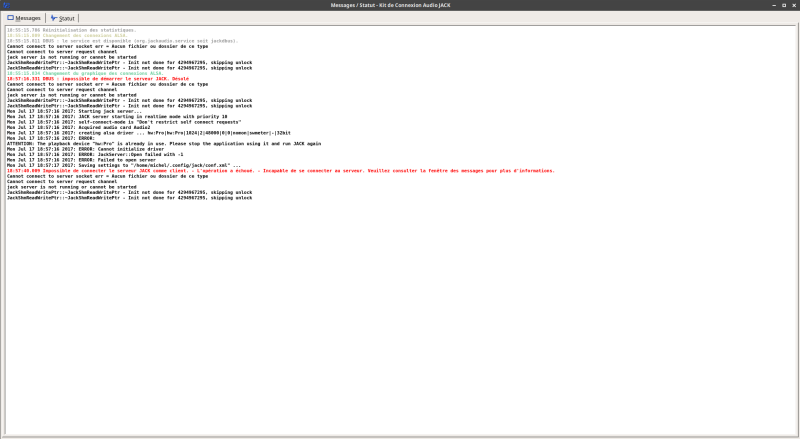Select red "impossible de démarrer le serveur JACK" line
The image size is (800, 439).
point(97,79)
